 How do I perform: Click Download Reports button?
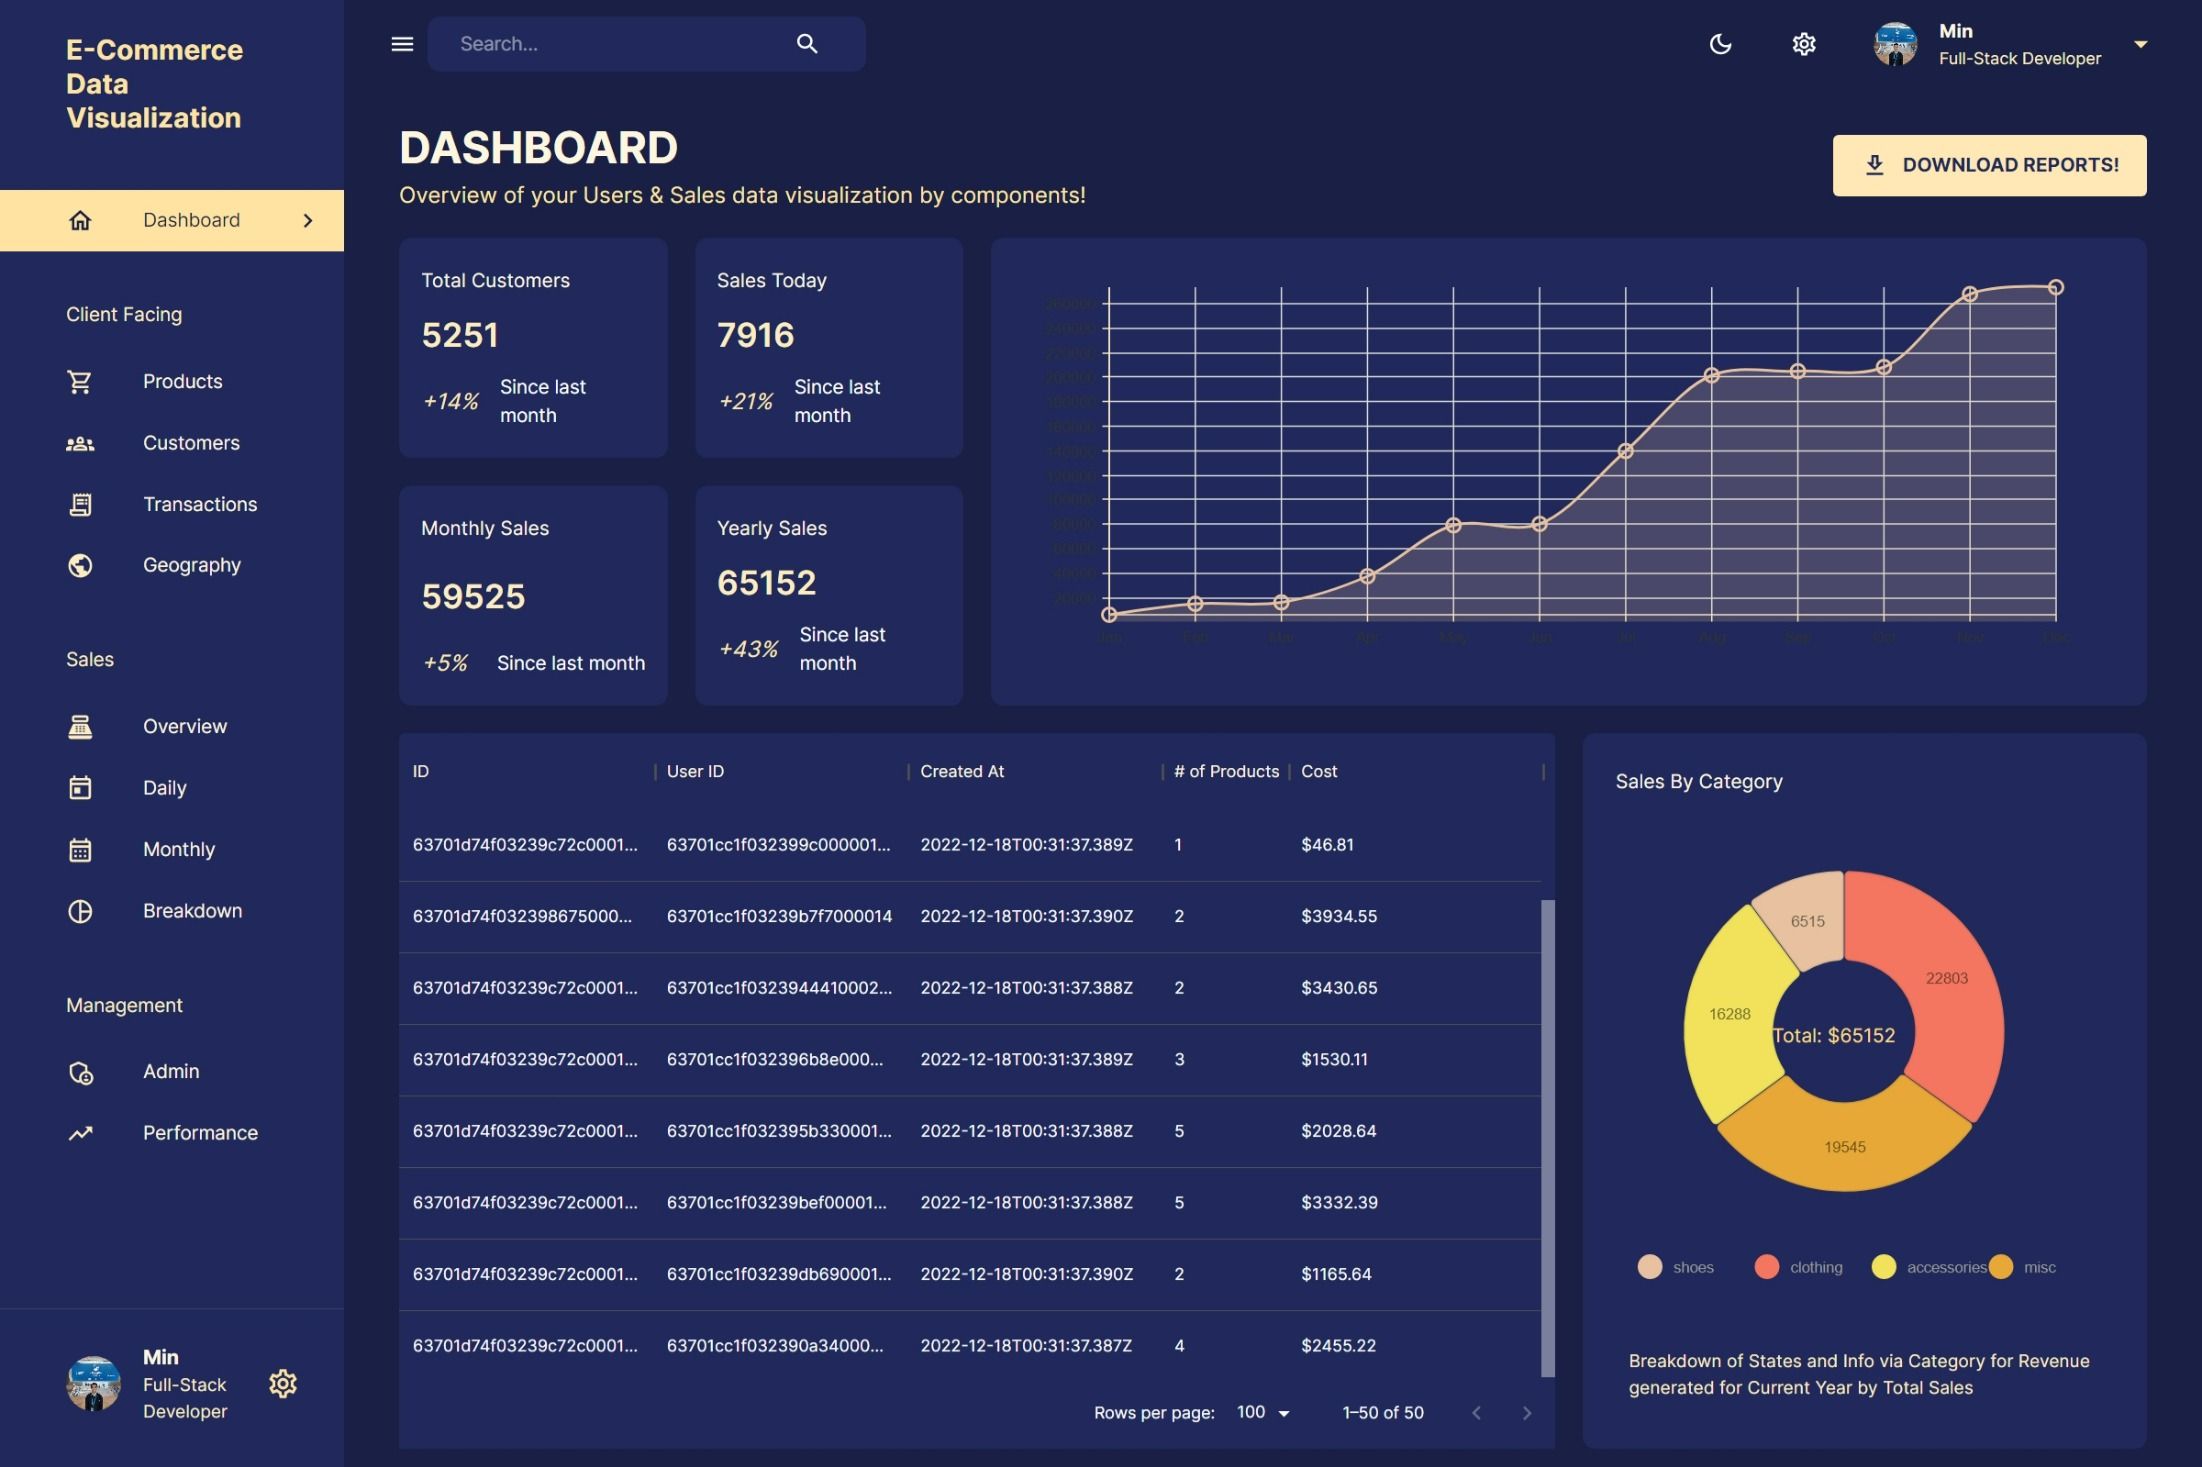pyautogui.click(x=1988, y=165)
